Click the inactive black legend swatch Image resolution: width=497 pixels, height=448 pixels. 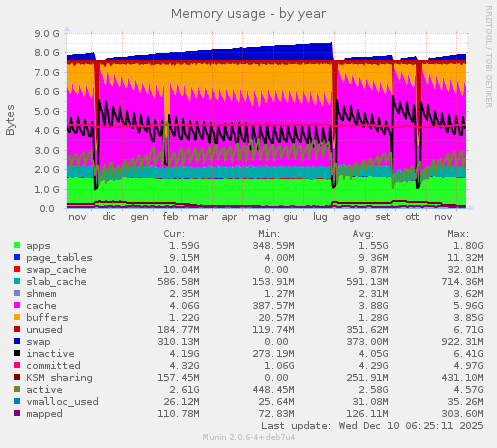[x=17, y=353]
